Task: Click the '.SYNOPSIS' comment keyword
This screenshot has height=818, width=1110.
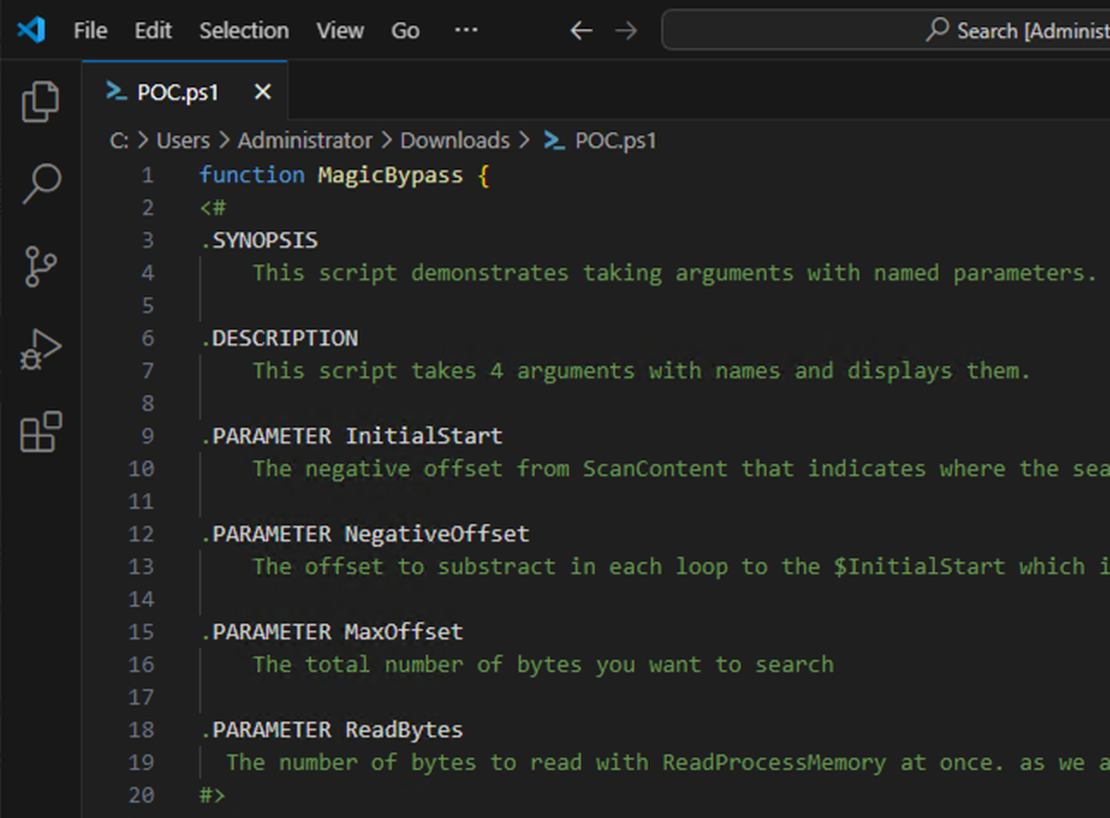Action: 259,241
